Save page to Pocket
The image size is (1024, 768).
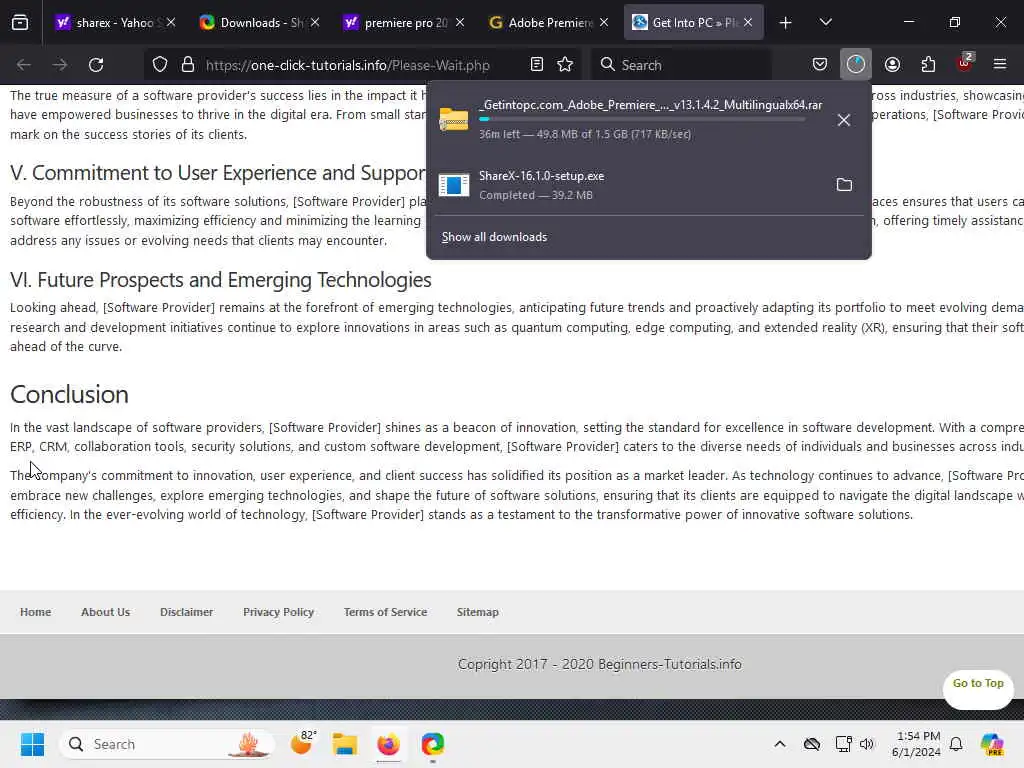[x=820, y=65]
